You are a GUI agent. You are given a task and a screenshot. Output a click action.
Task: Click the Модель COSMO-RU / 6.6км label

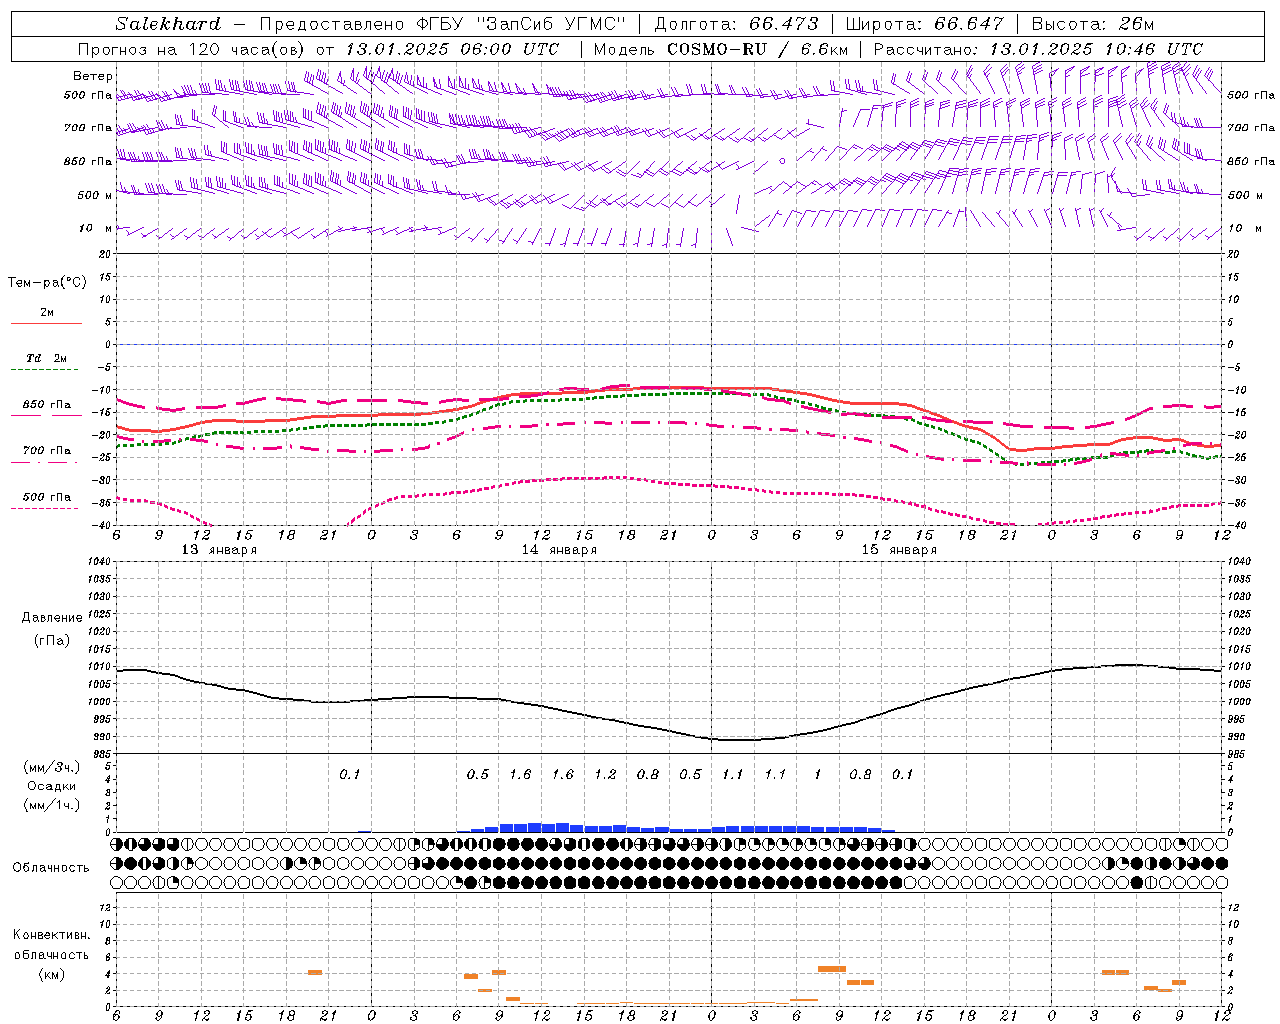tap(721, 49)
